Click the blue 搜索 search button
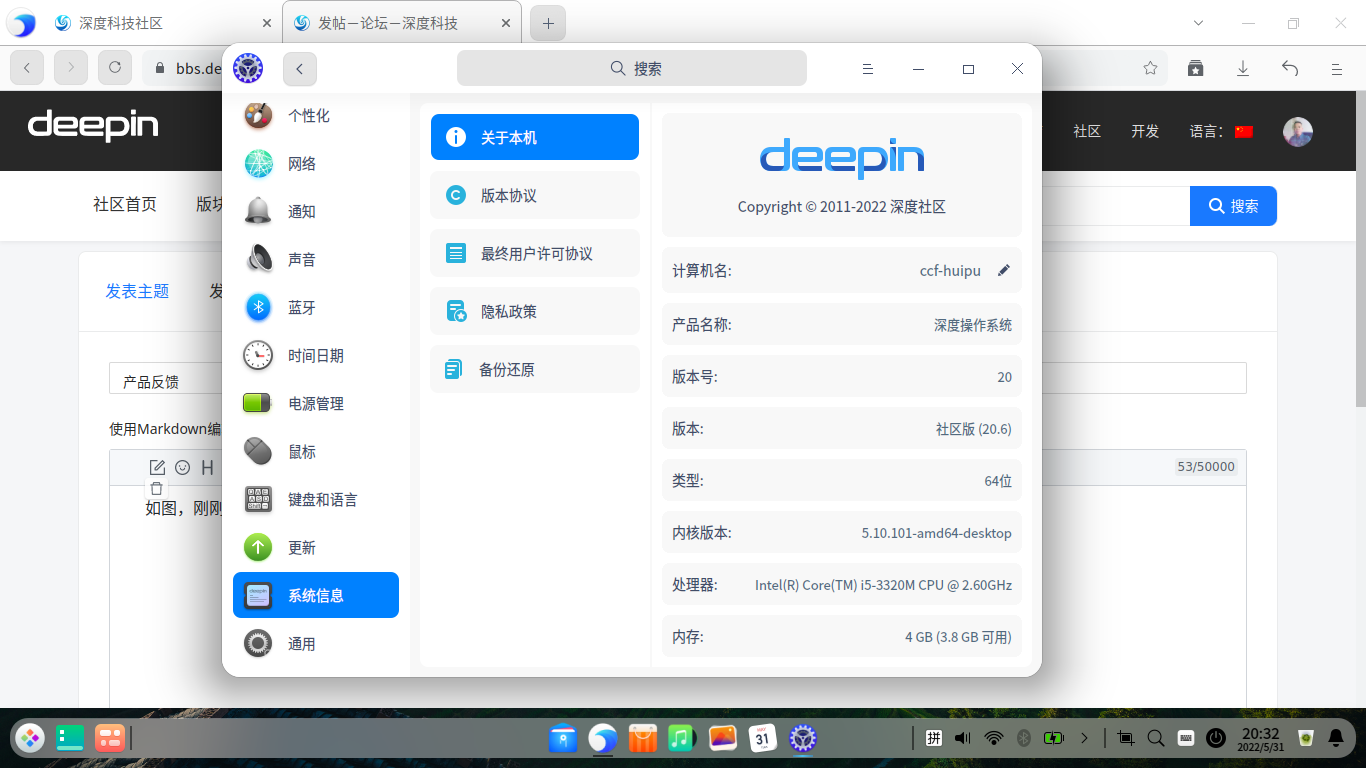This screenshot has height=768, width=1366. click(x=1232, y=206)
